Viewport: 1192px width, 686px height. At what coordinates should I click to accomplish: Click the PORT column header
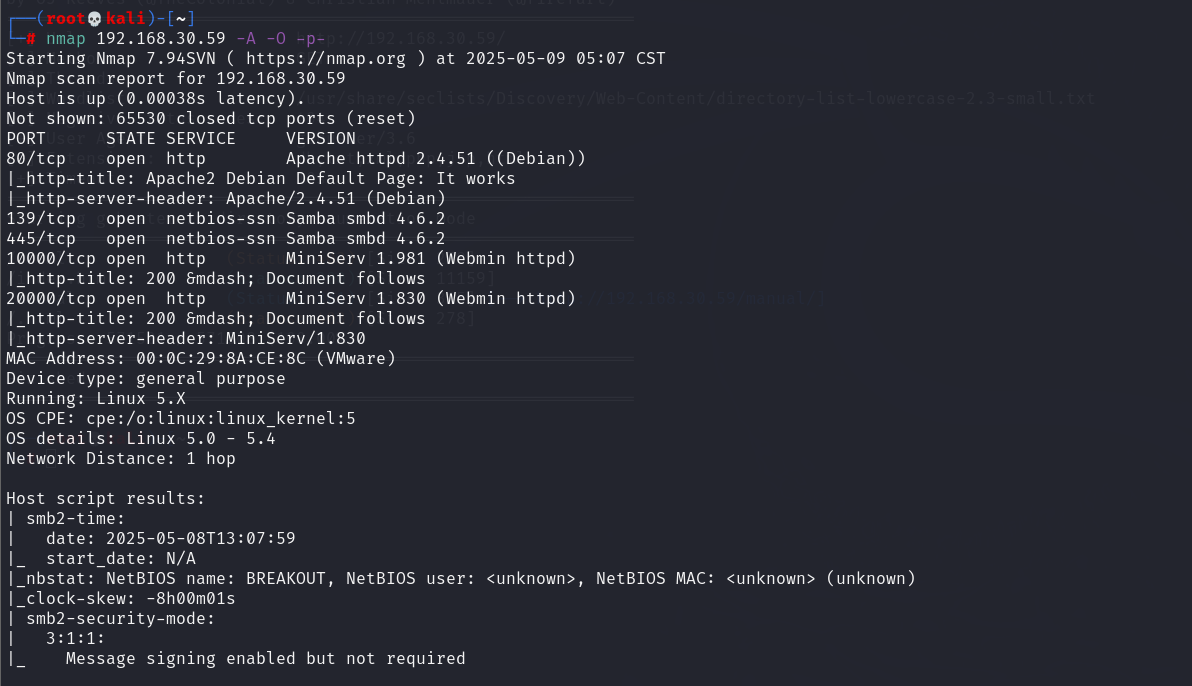click(x=26, y=138)
